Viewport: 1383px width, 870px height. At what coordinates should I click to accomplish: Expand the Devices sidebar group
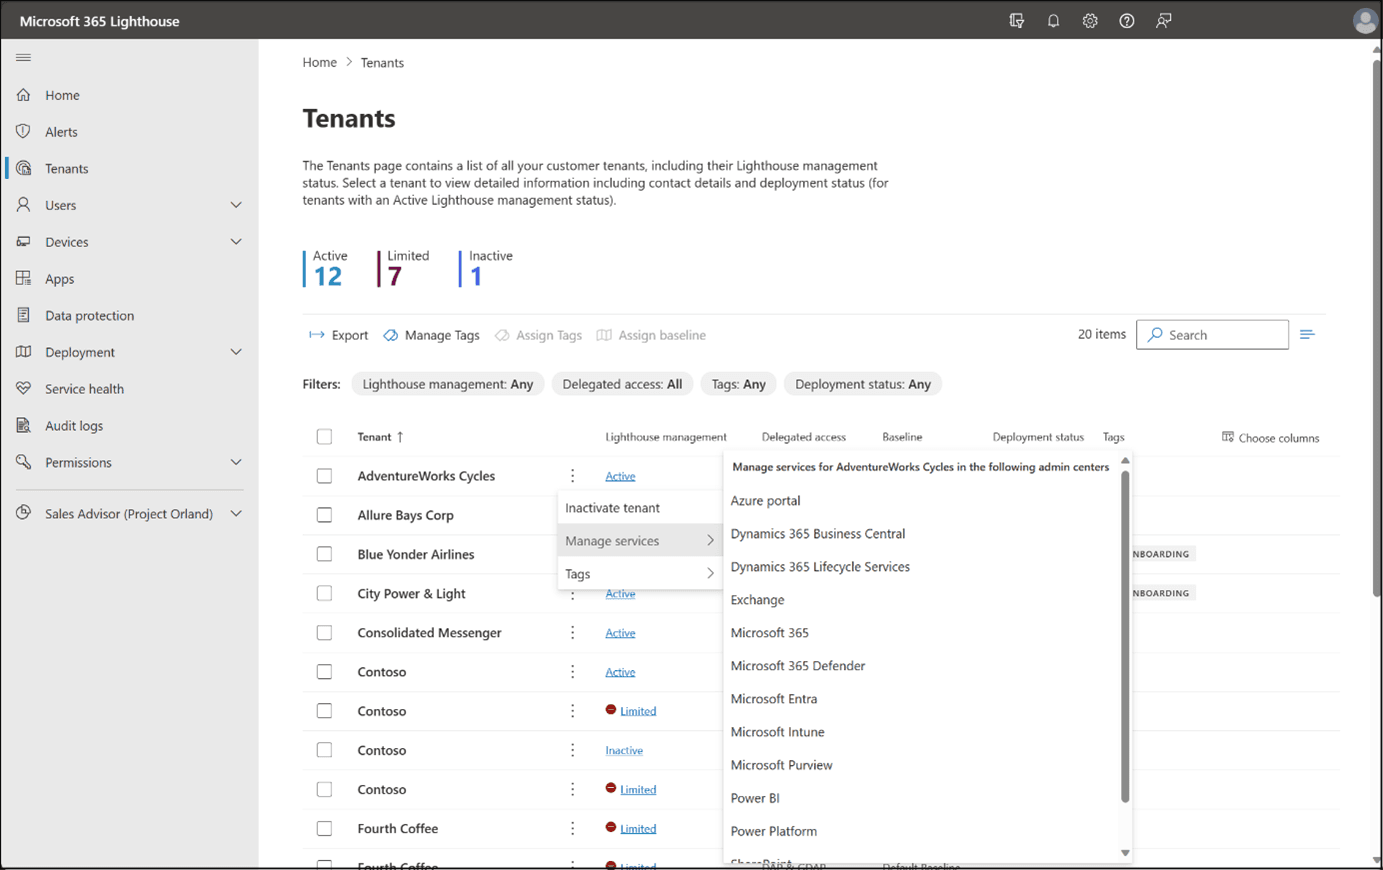[236, 242]
